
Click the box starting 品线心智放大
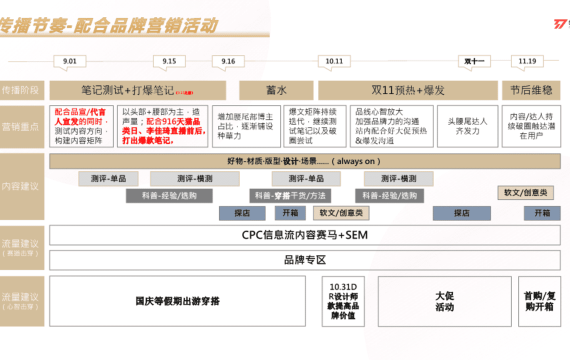pyautogui.click(x=392, y=126)
